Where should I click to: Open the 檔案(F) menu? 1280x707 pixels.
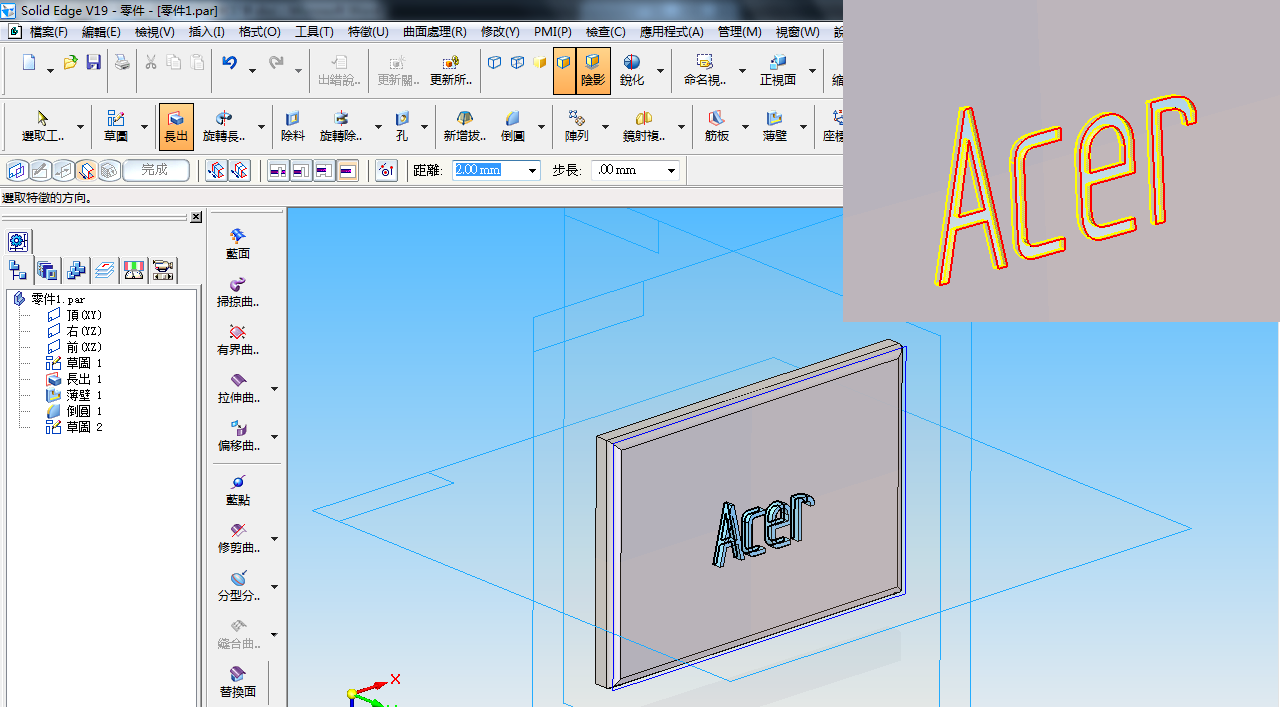[x=49, y=32]
